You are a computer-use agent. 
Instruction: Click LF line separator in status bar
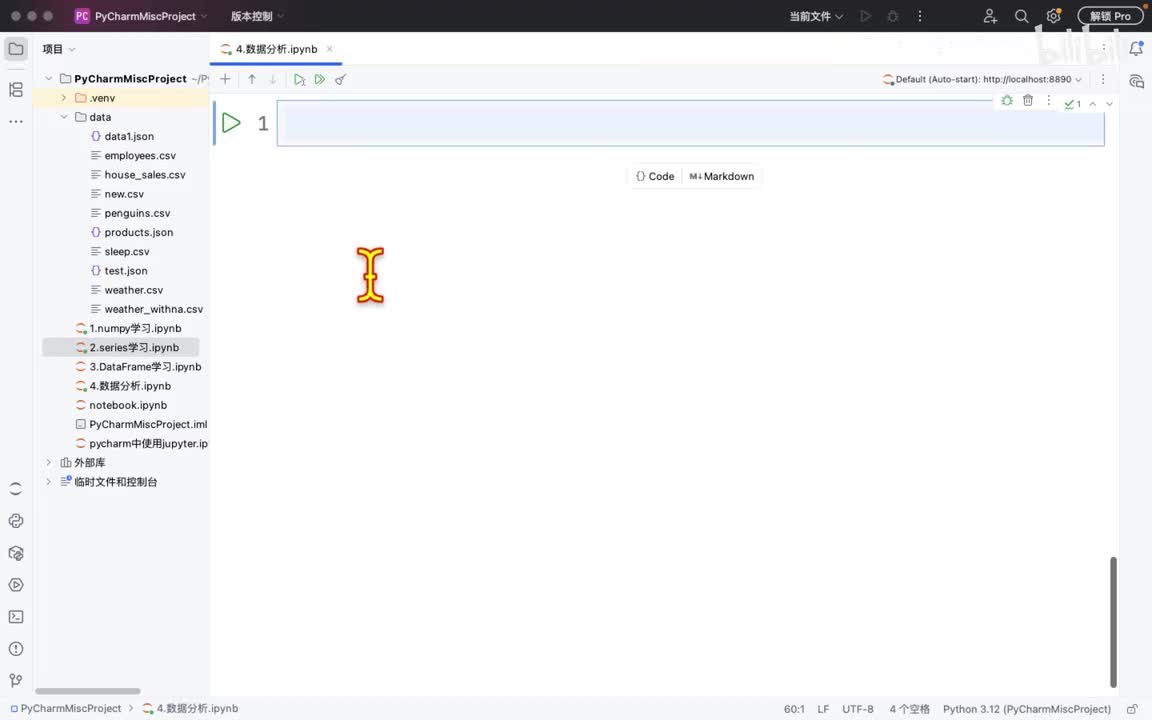[823, 709]
